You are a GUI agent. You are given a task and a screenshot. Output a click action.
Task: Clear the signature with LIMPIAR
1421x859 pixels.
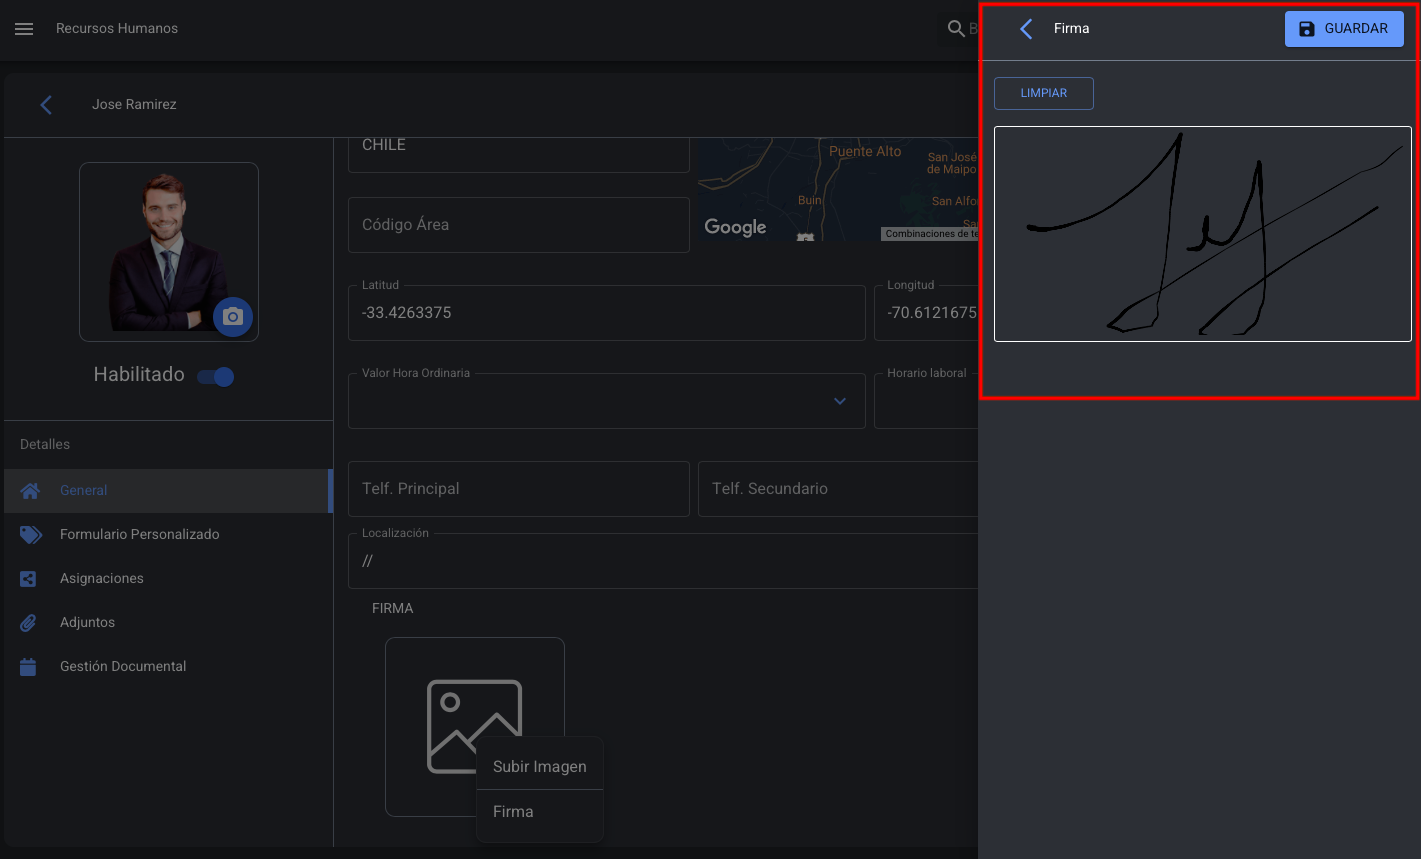[1043, 93]
